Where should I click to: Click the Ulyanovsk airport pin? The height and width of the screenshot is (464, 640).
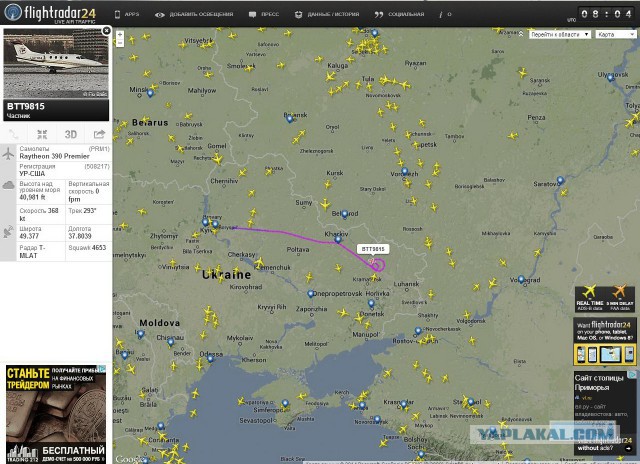click(x=611, y=78)
